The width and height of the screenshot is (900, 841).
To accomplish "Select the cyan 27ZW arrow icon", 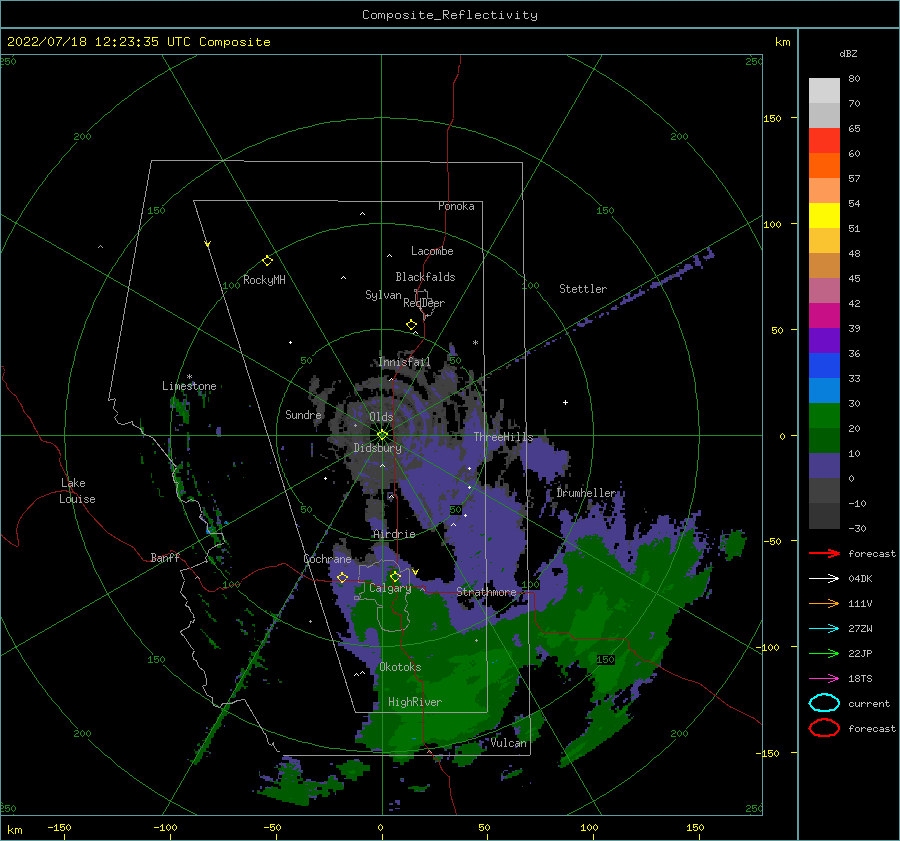I will pos(824,629).
